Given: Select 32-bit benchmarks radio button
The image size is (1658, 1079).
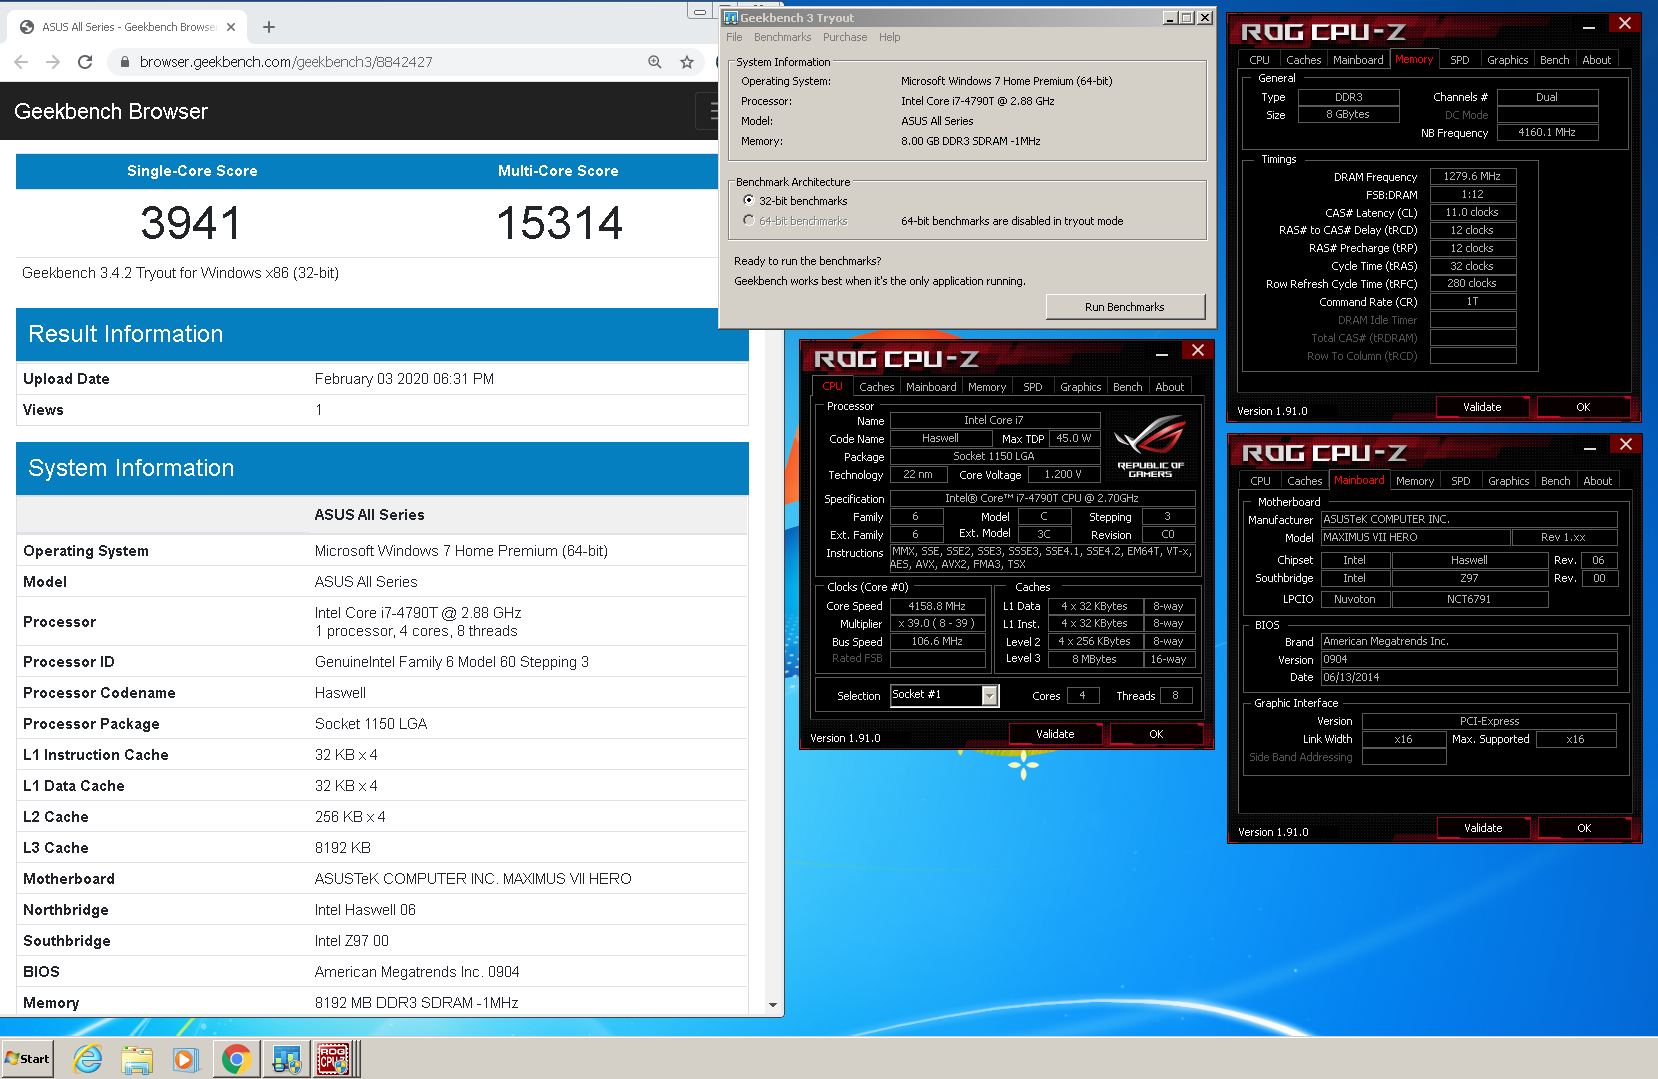Looking at the screenshot, I should 748,201.
